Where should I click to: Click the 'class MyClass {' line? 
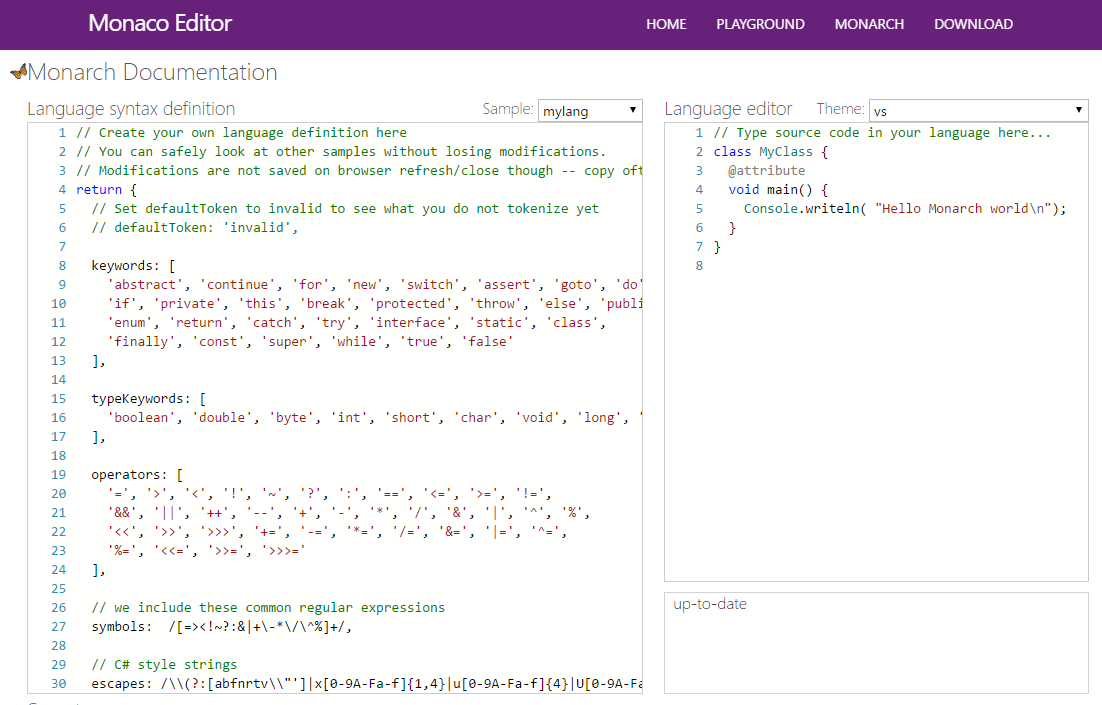(x=771, y=152)
